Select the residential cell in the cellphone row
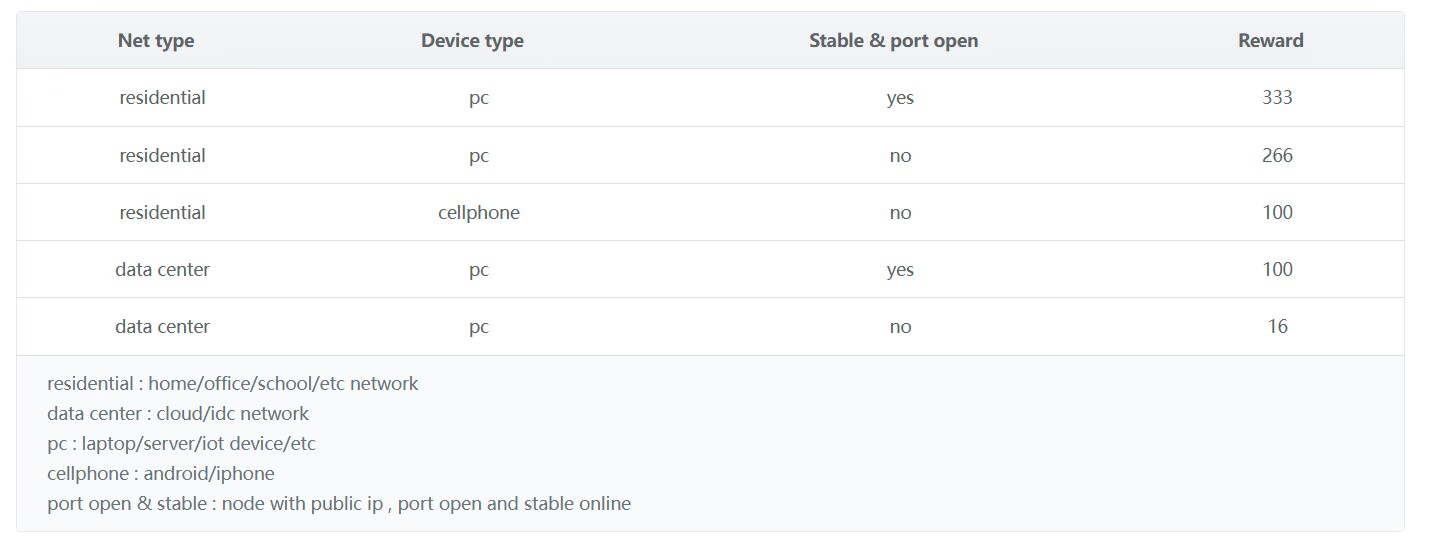The image size is (1442, 544). tap(162, 213)
